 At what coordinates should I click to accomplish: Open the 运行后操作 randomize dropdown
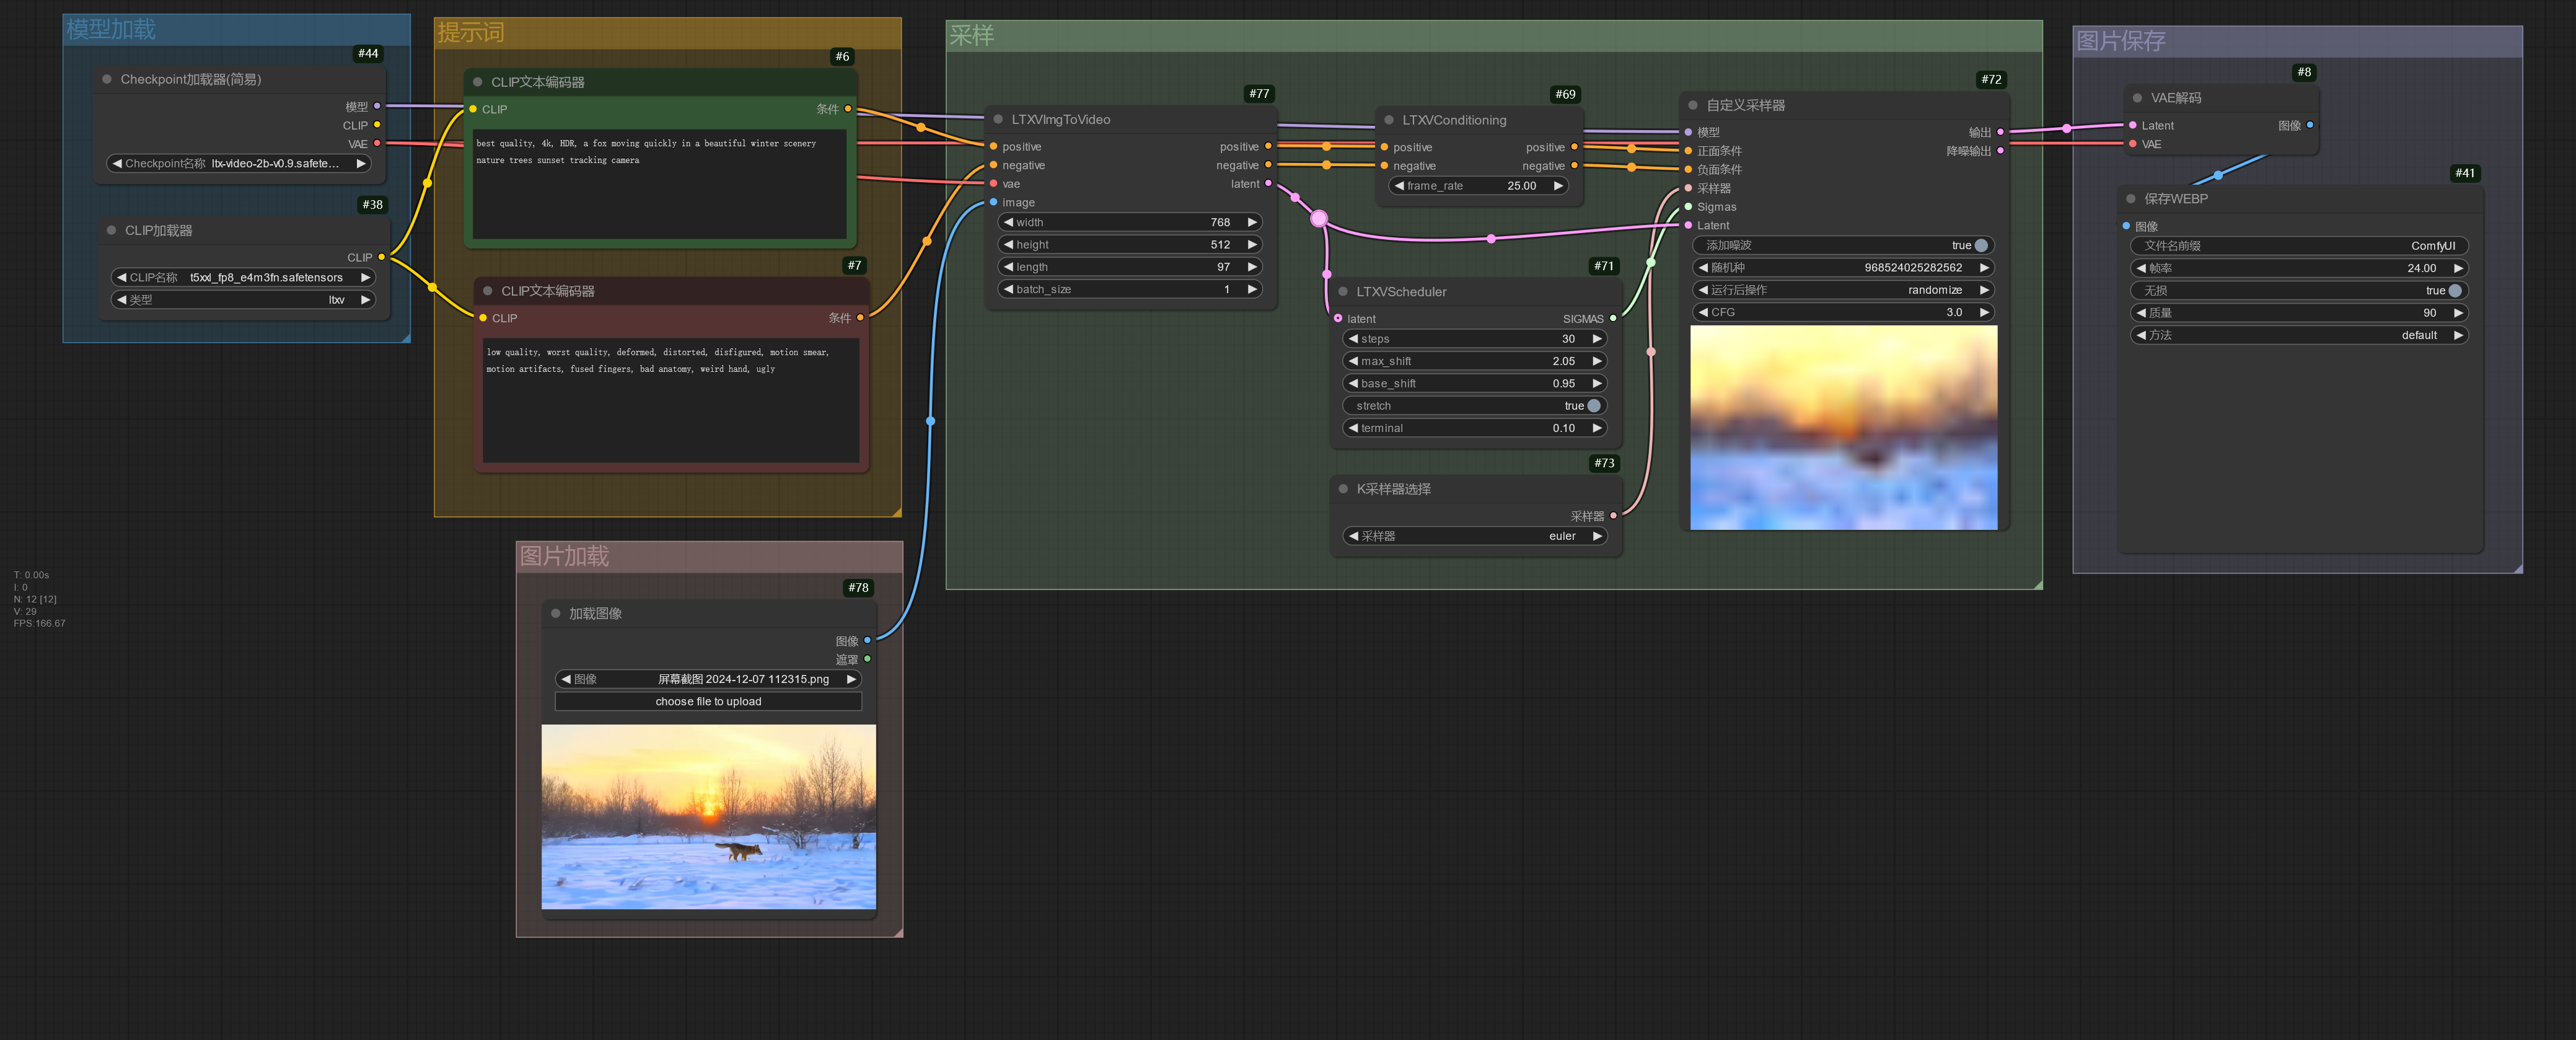coord(1843,290)
